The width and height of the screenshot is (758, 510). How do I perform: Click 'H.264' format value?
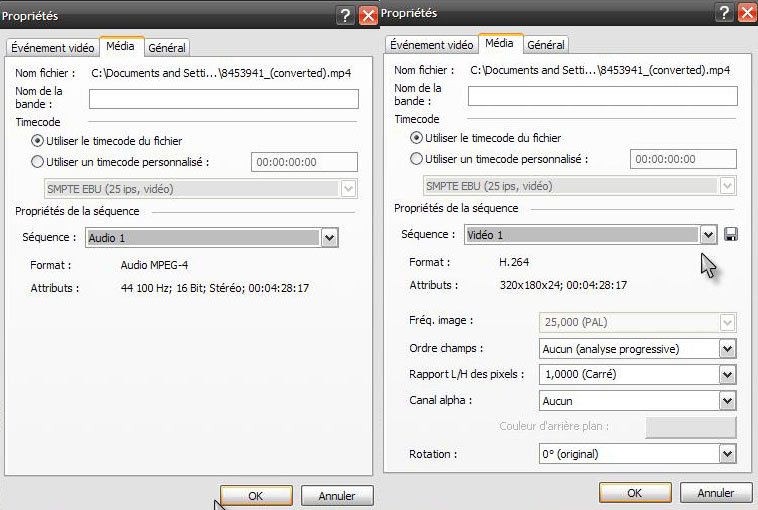coord(514,262)
